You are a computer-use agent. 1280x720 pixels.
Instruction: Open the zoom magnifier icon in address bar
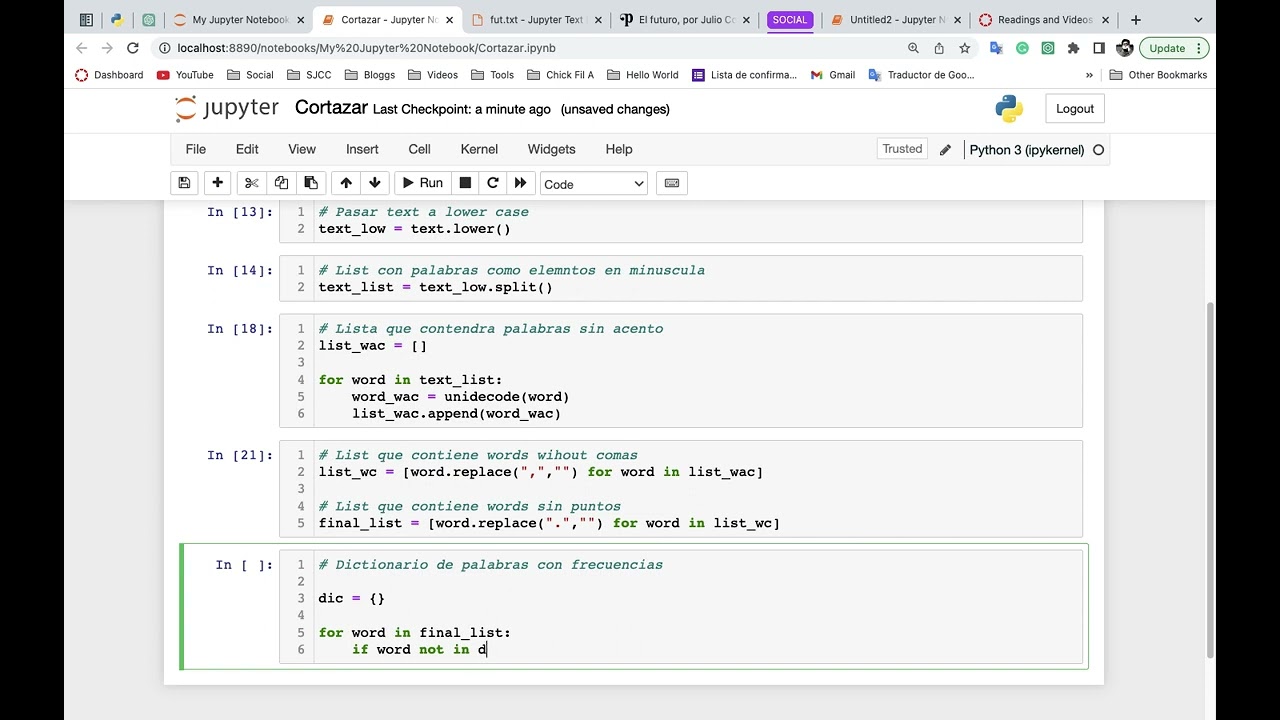point(913,48)
